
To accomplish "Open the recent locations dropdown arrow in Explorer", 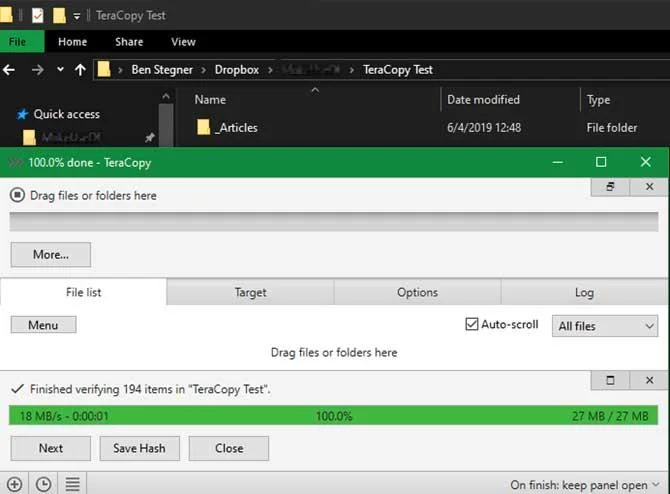I will (60, 69).
